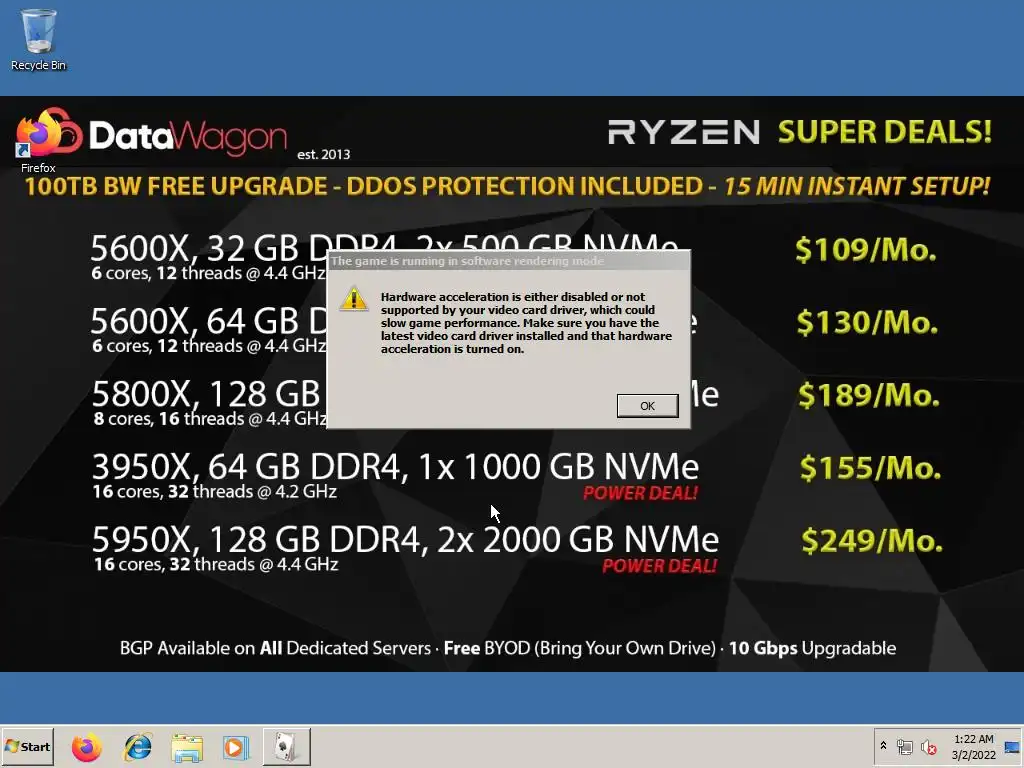Viewport: 1024px width, 768px height.
Task: Click the $155/Mo. price text
Action: click(871, 468)
